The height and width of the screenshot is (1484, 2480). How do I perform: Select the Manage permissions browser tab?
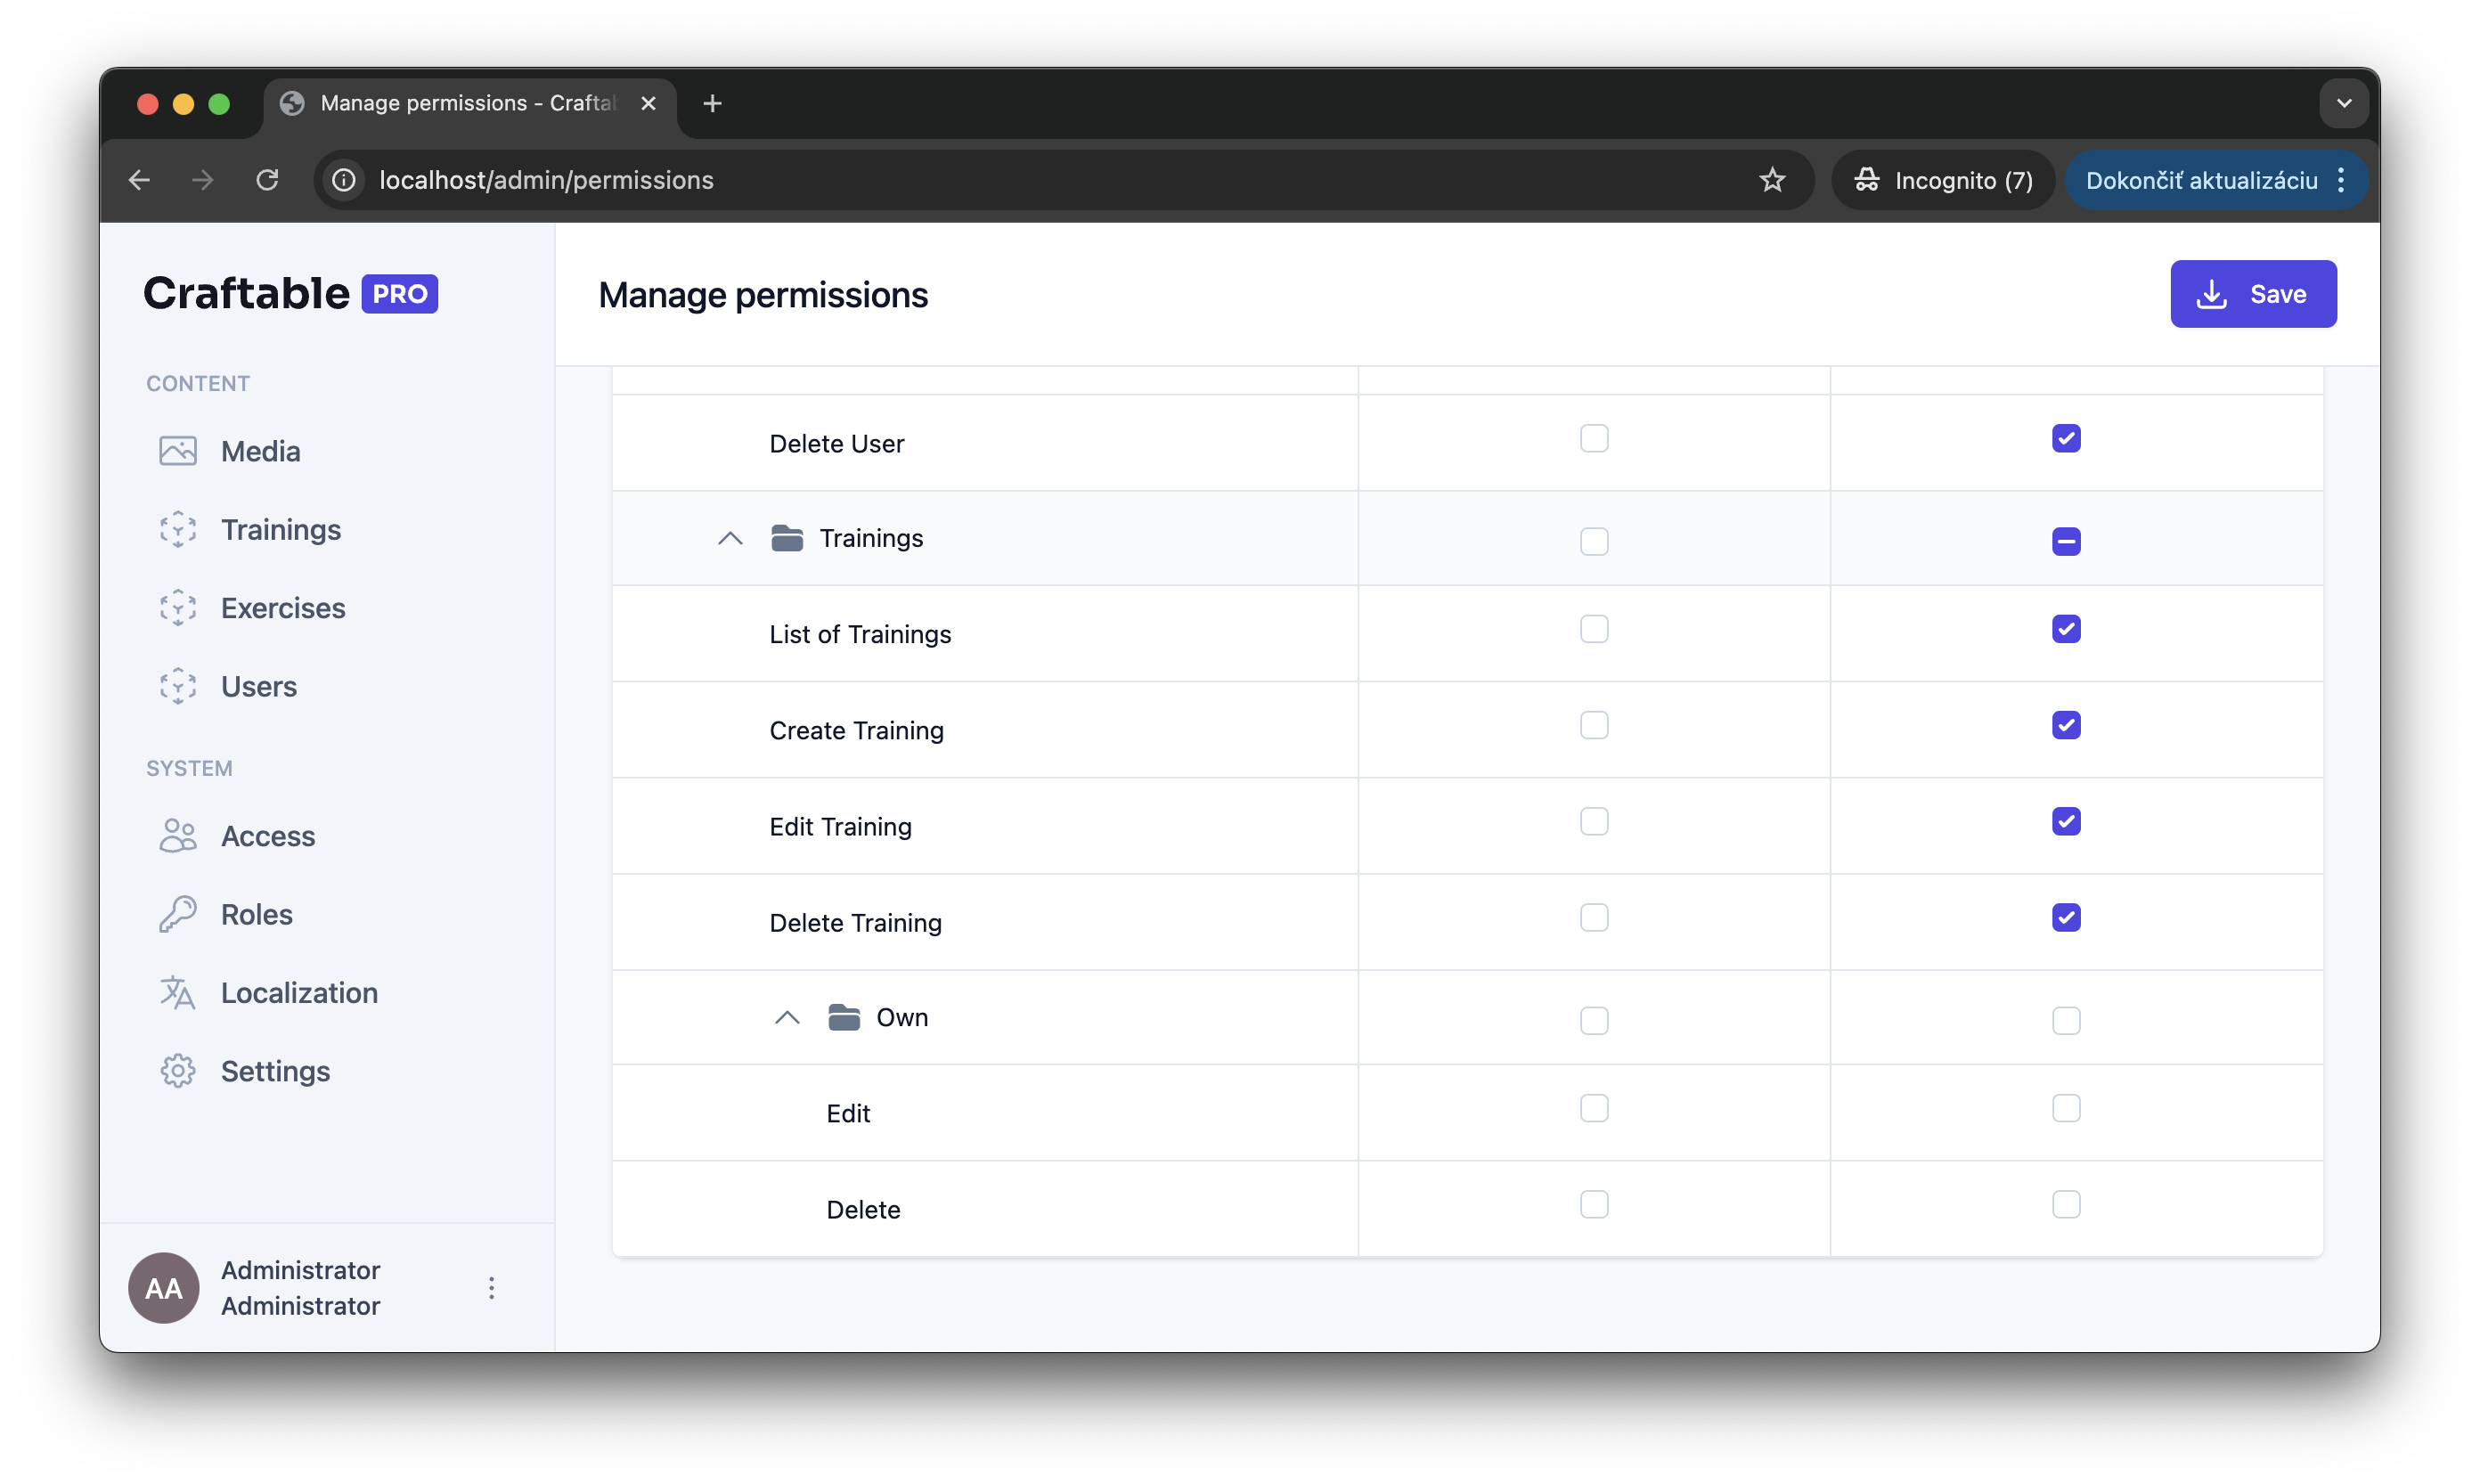tap(470, 103)
